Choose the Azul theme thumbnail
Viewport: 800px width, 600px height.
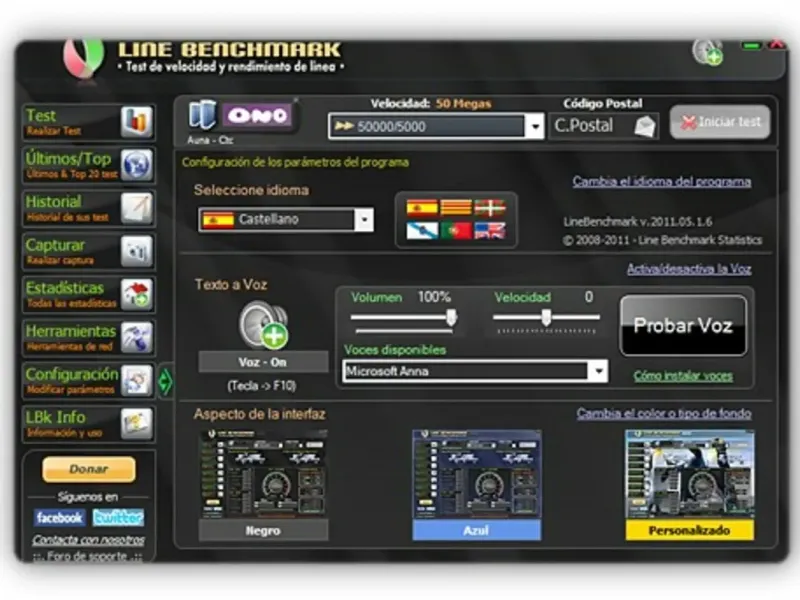[477, 474]
